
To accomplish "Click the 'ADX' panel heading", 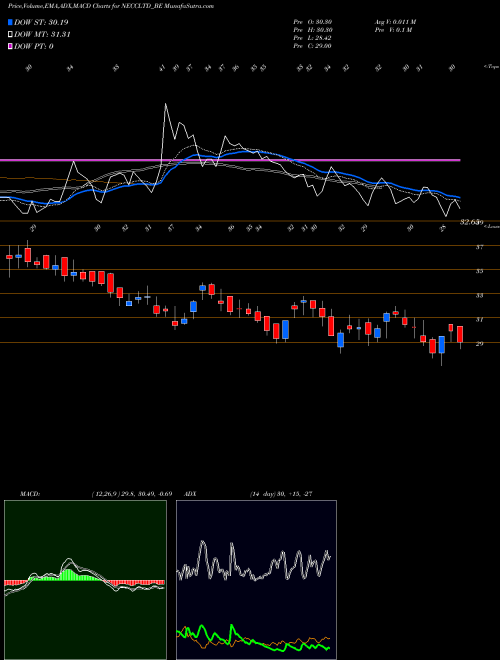I will tap(190, 494).
